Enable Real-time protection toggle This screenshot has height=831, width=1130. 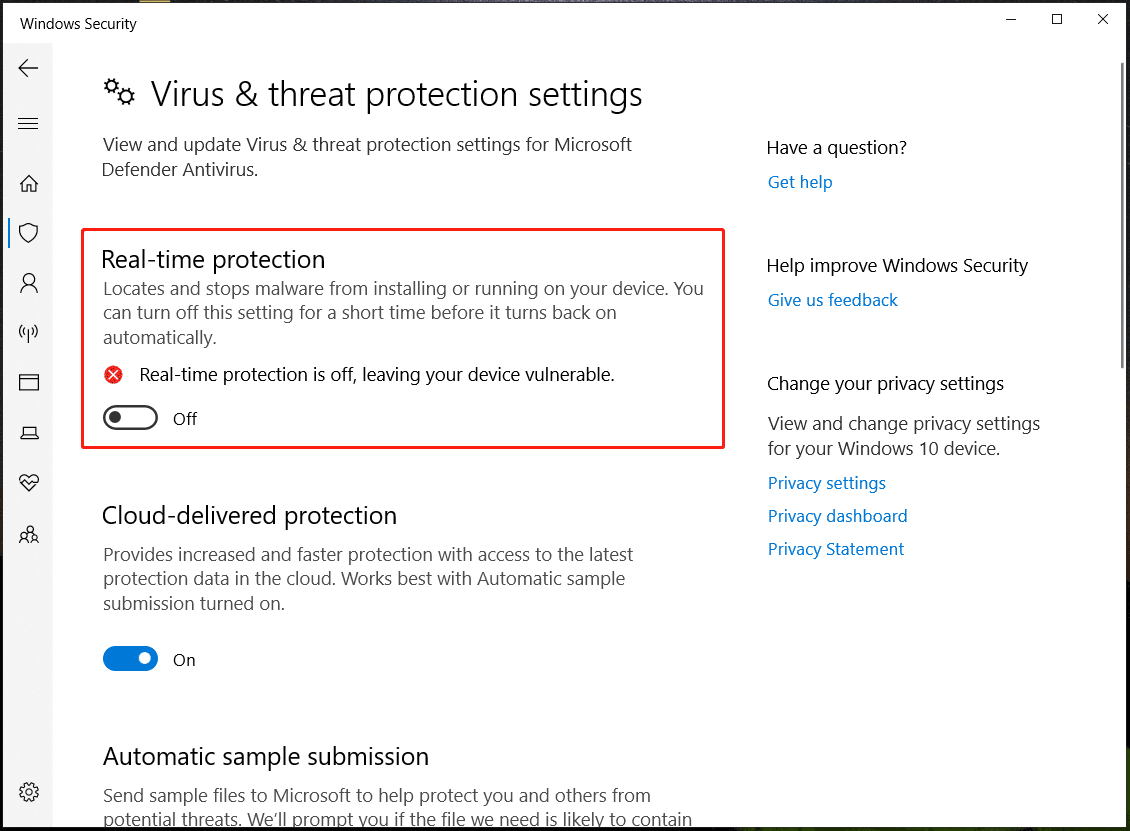[130, 417]
